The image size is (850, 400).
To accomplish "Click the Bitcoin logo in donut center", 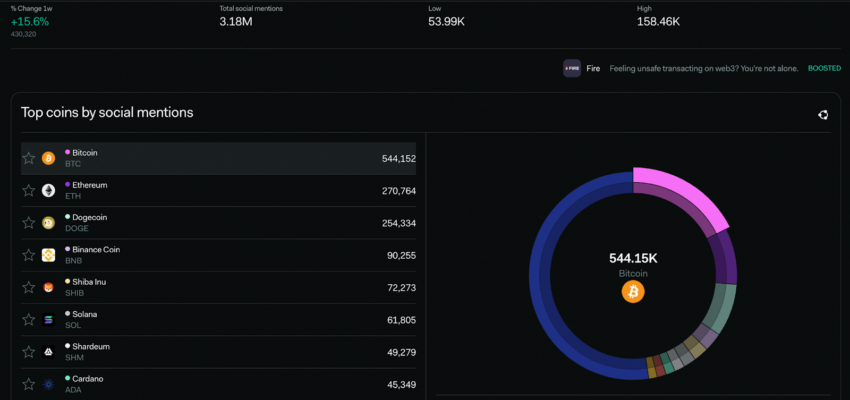I will [633, 292].
